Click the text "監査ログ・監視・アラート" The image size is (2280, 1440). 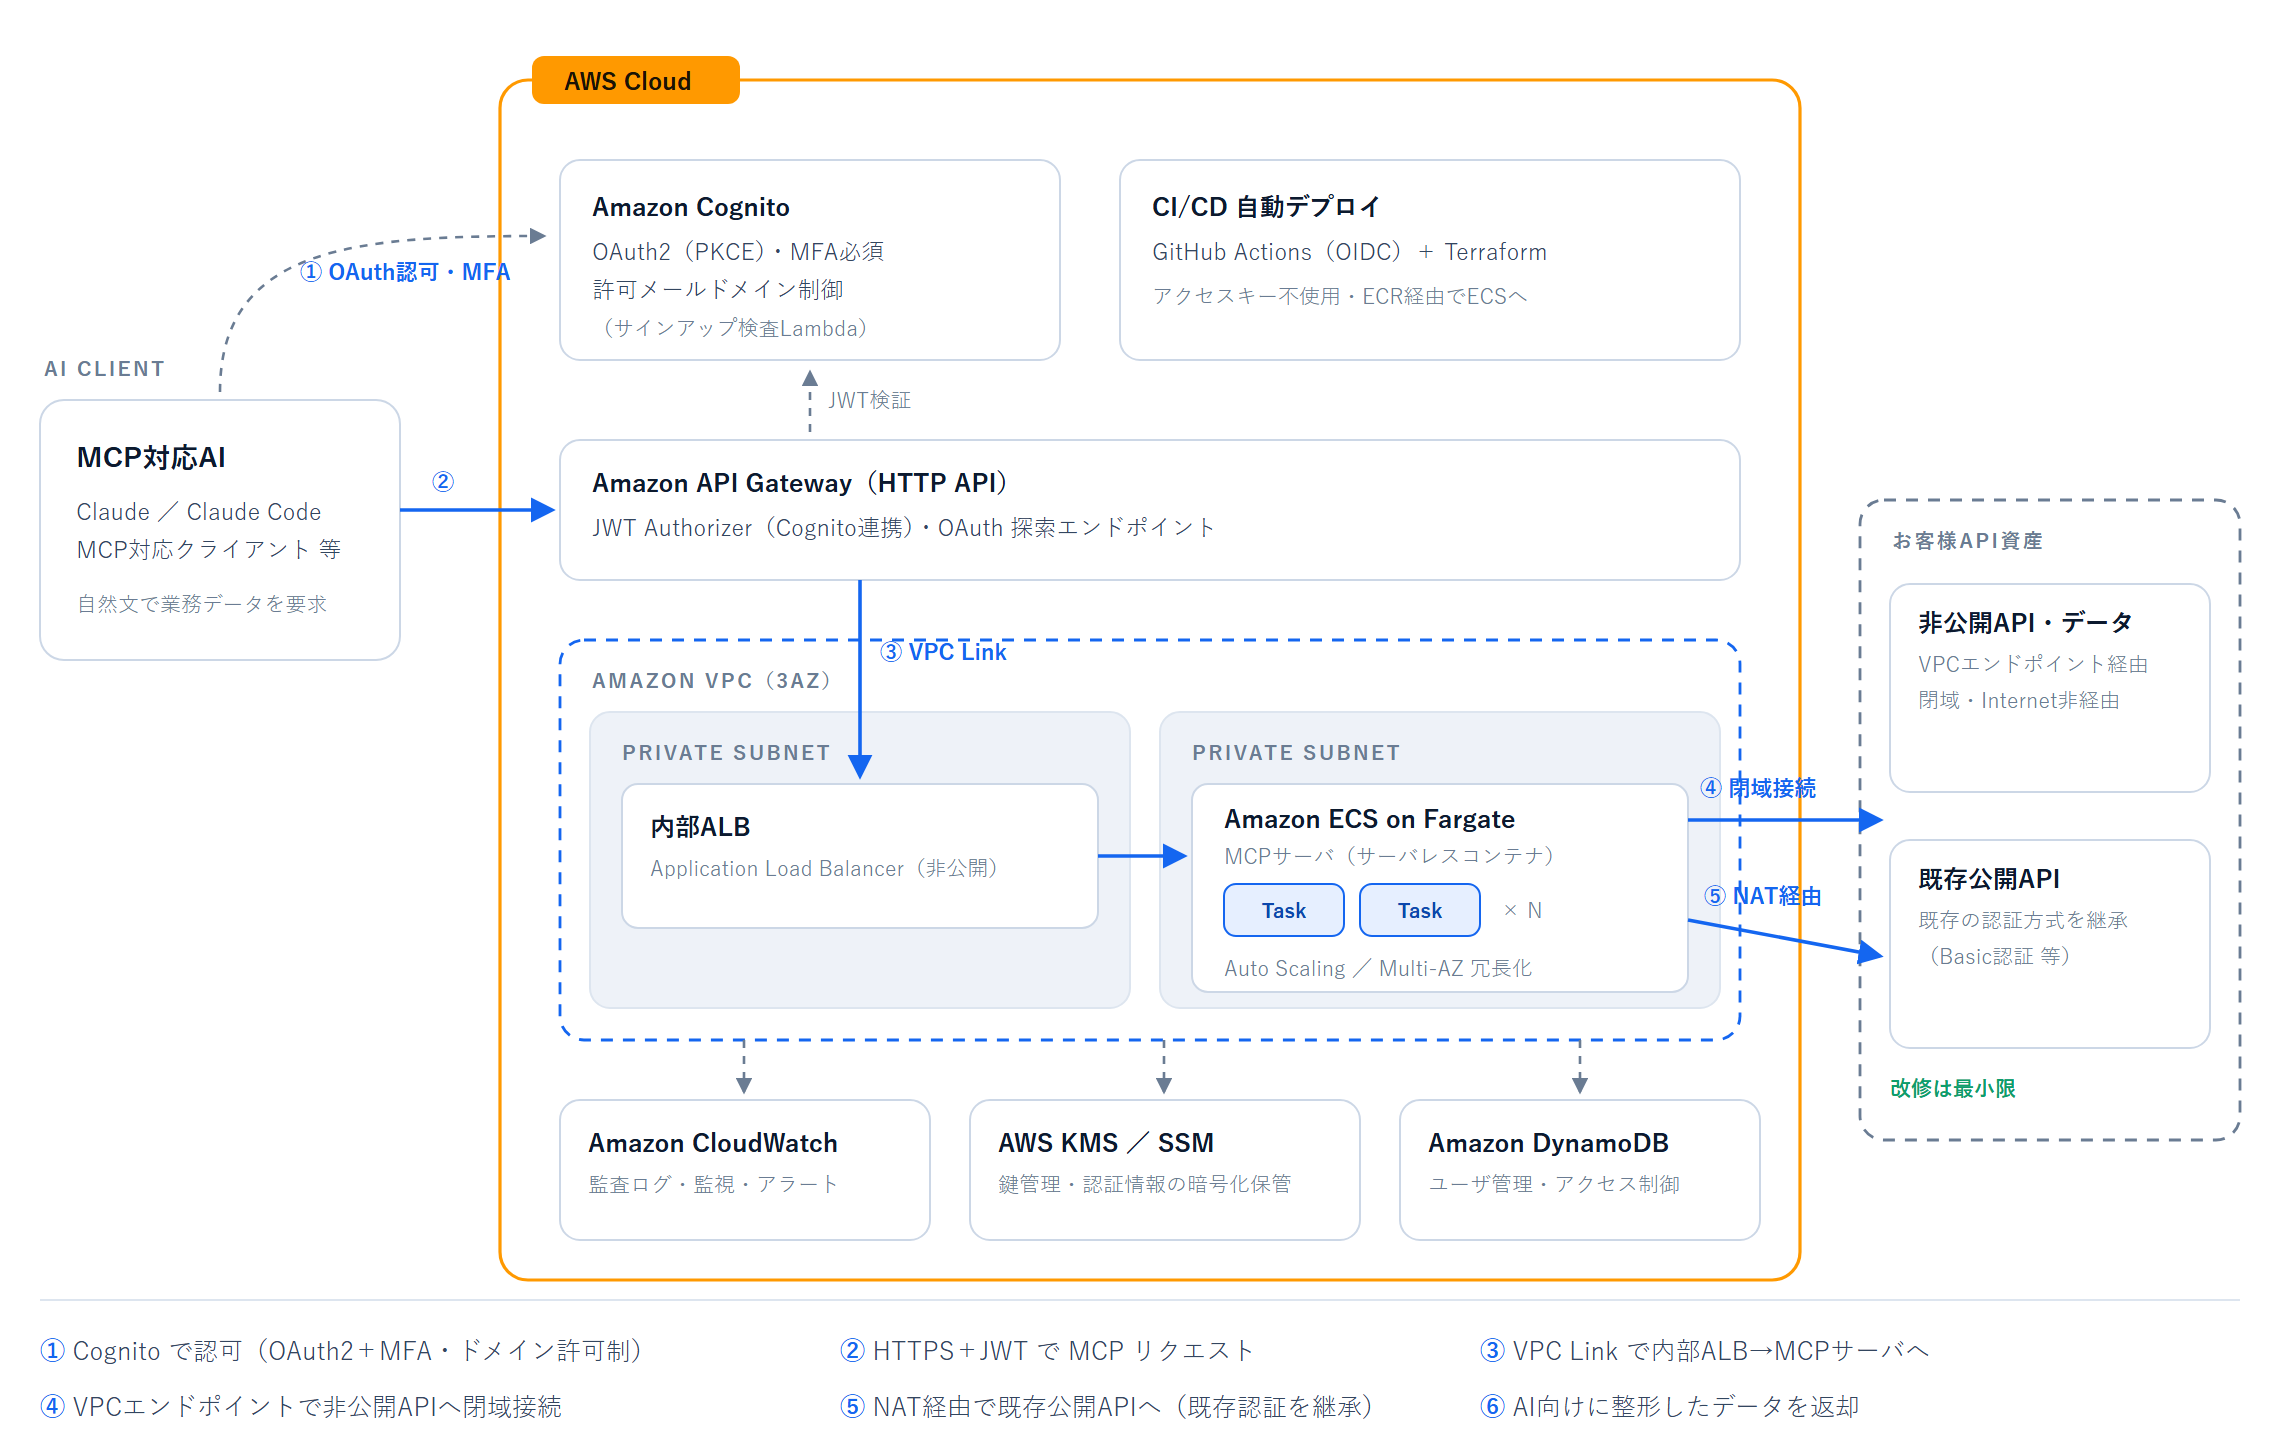pyautogui.click(x=713, y=1184)
